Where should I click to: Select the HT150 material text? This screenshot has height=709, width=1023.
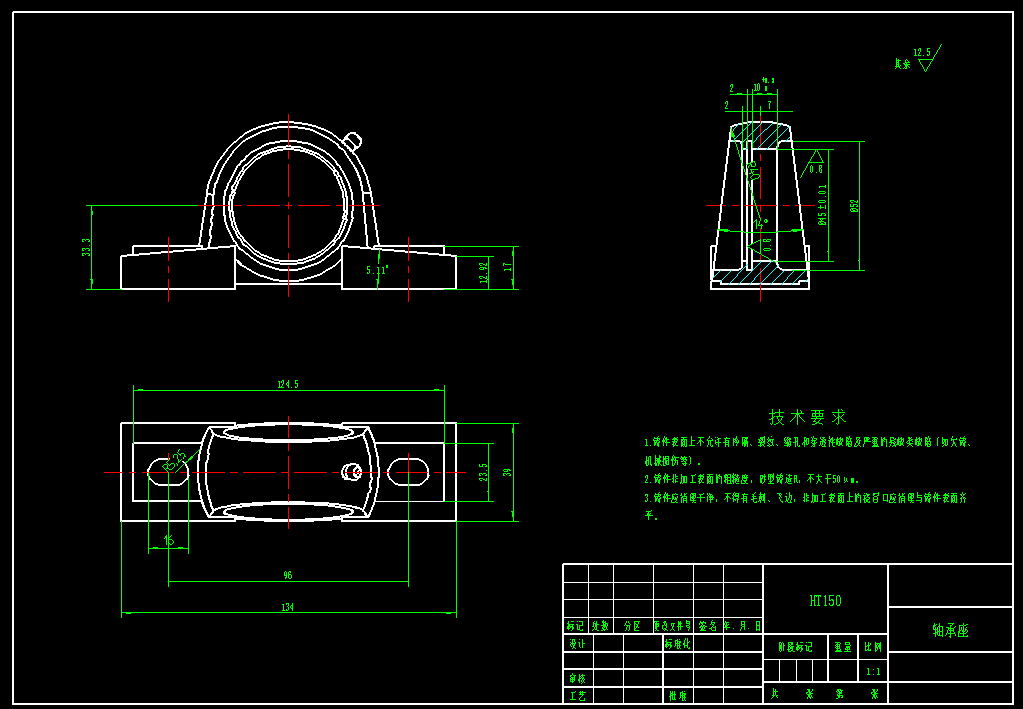pyautogui.click(x=825, y=601)
